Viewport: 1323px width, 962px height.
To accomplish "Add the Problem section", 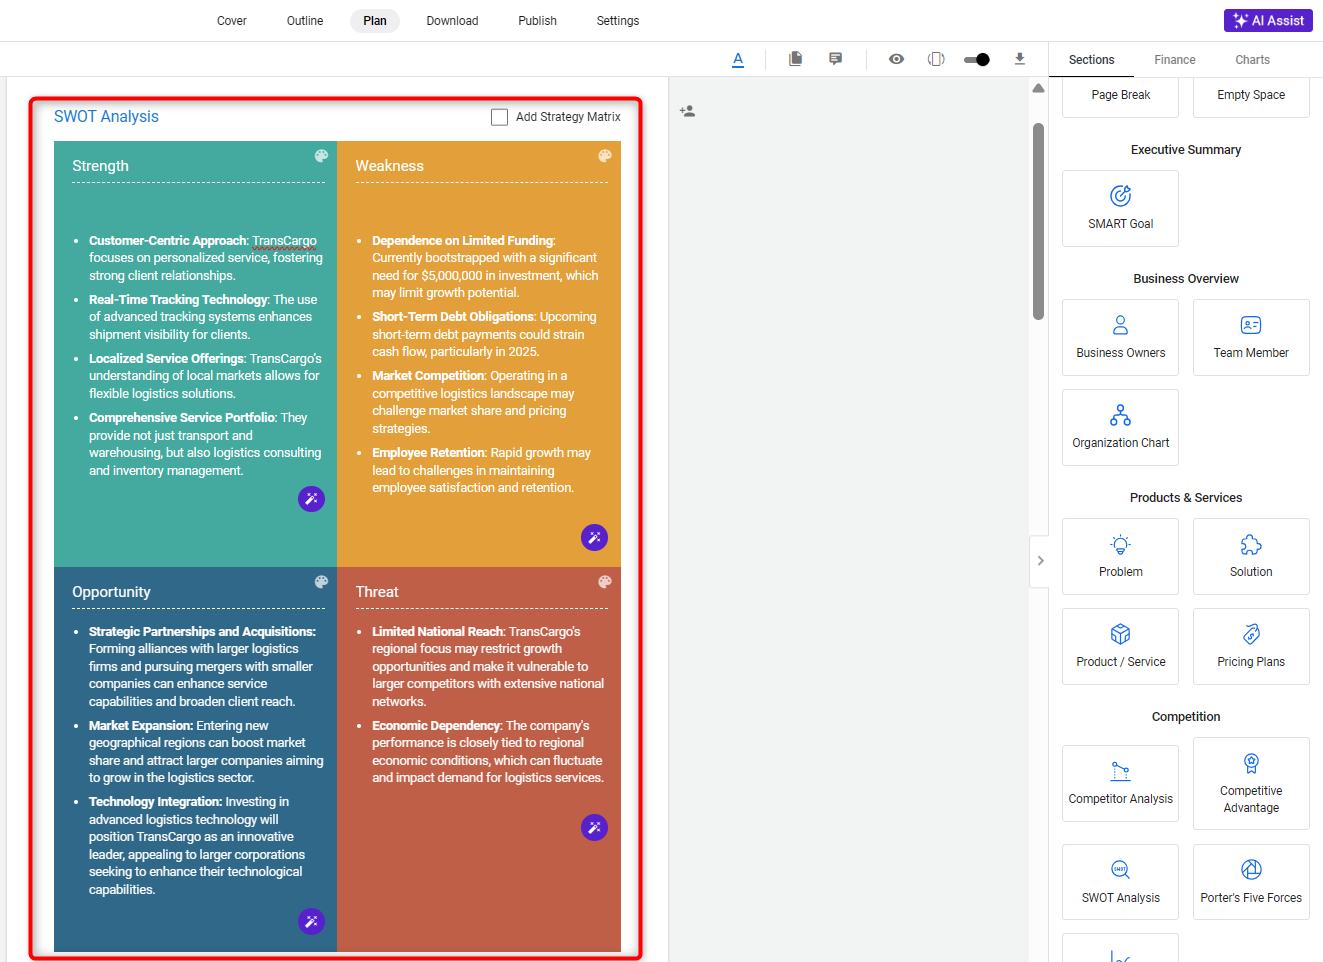I will coord(1120,556).
